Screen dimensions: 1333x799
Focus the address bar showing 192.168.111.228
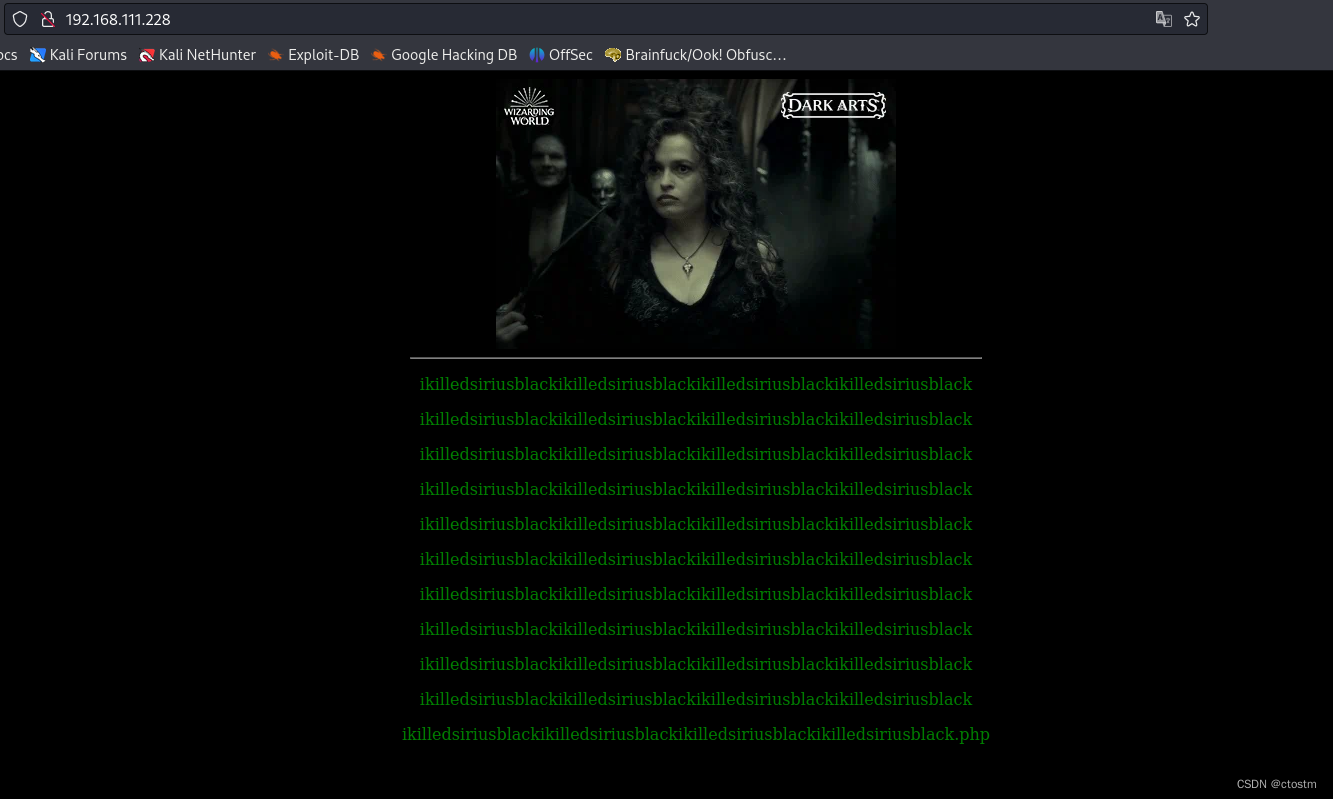point(604,19)
